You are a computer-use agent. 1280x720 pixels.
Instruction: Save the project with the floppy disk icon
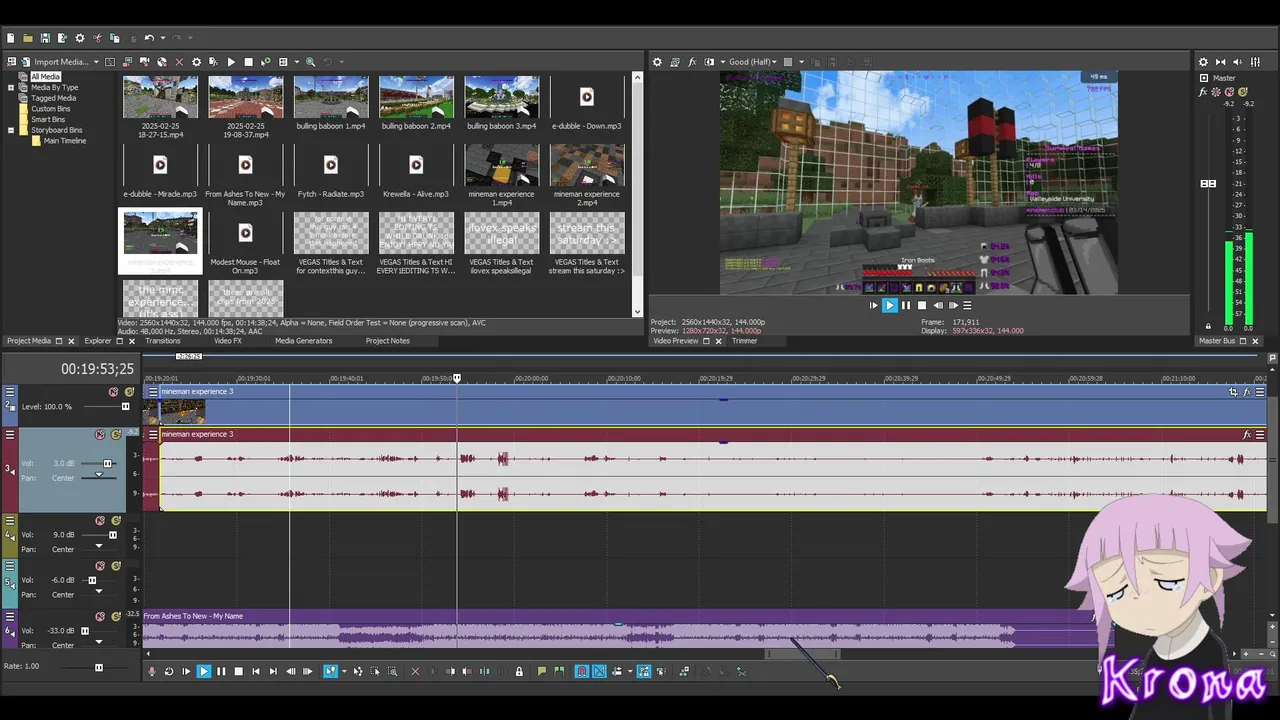click(45, 38)
